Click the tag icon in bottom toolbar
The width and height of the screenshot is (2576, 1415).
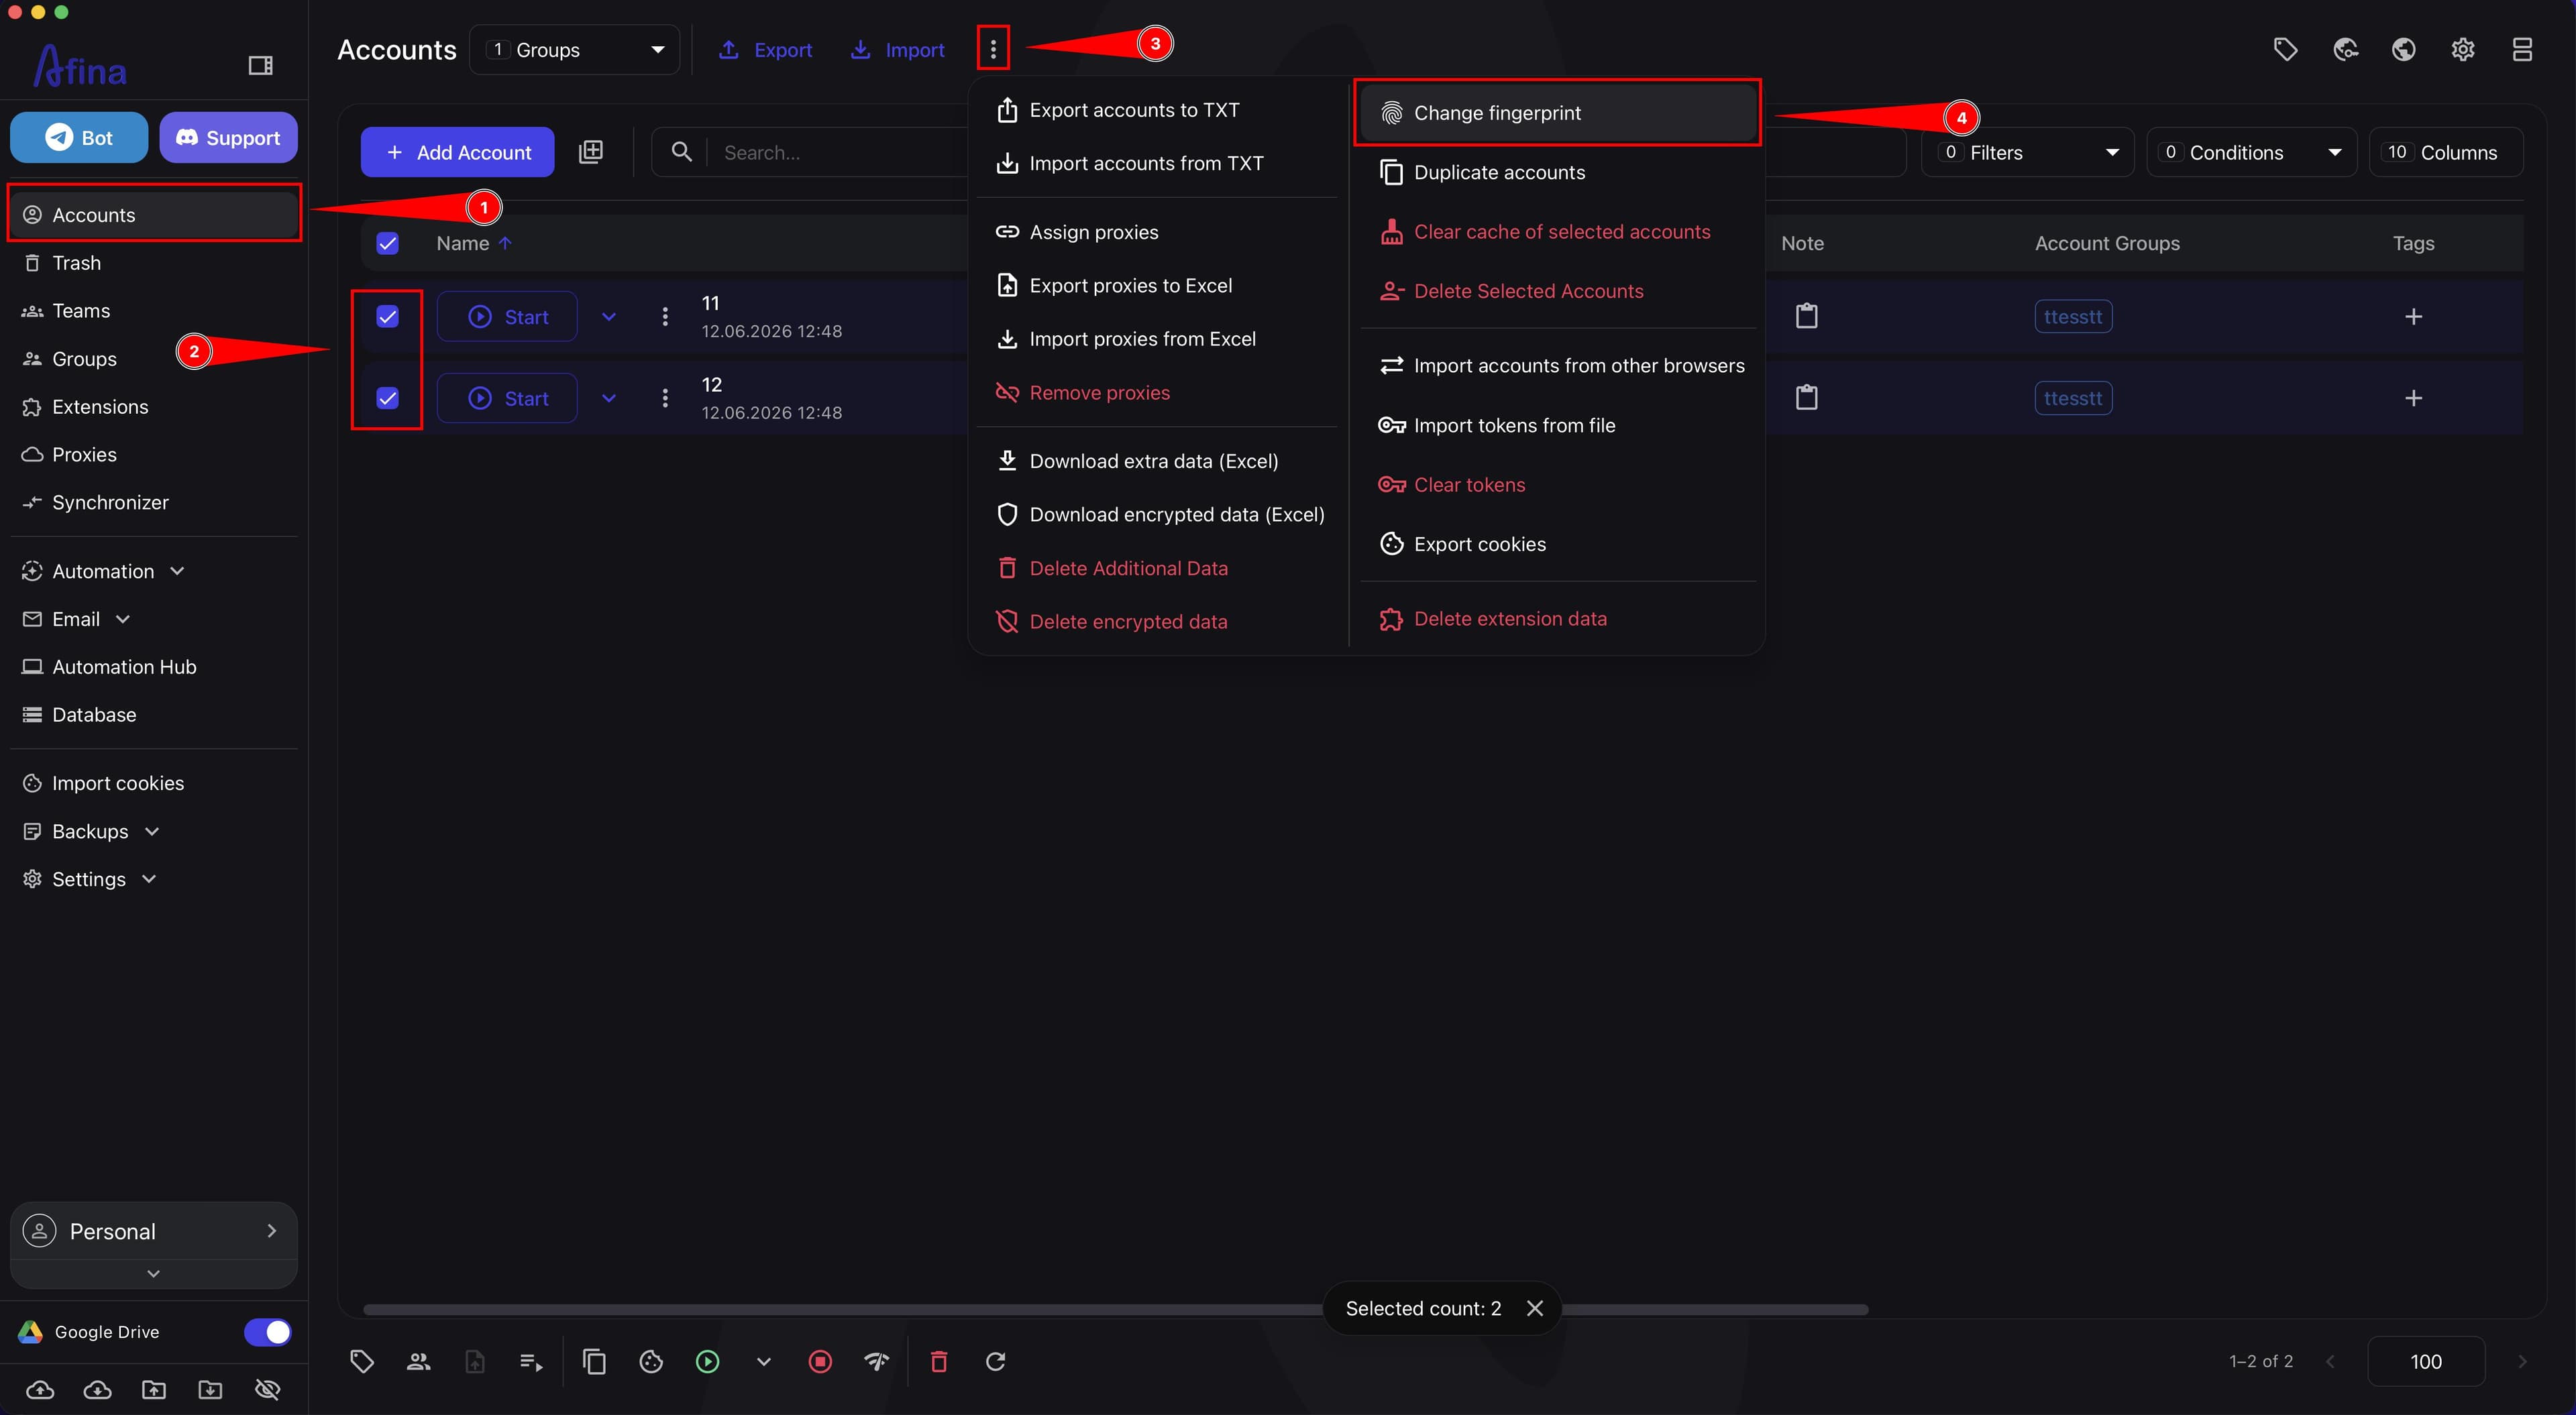362,1361
